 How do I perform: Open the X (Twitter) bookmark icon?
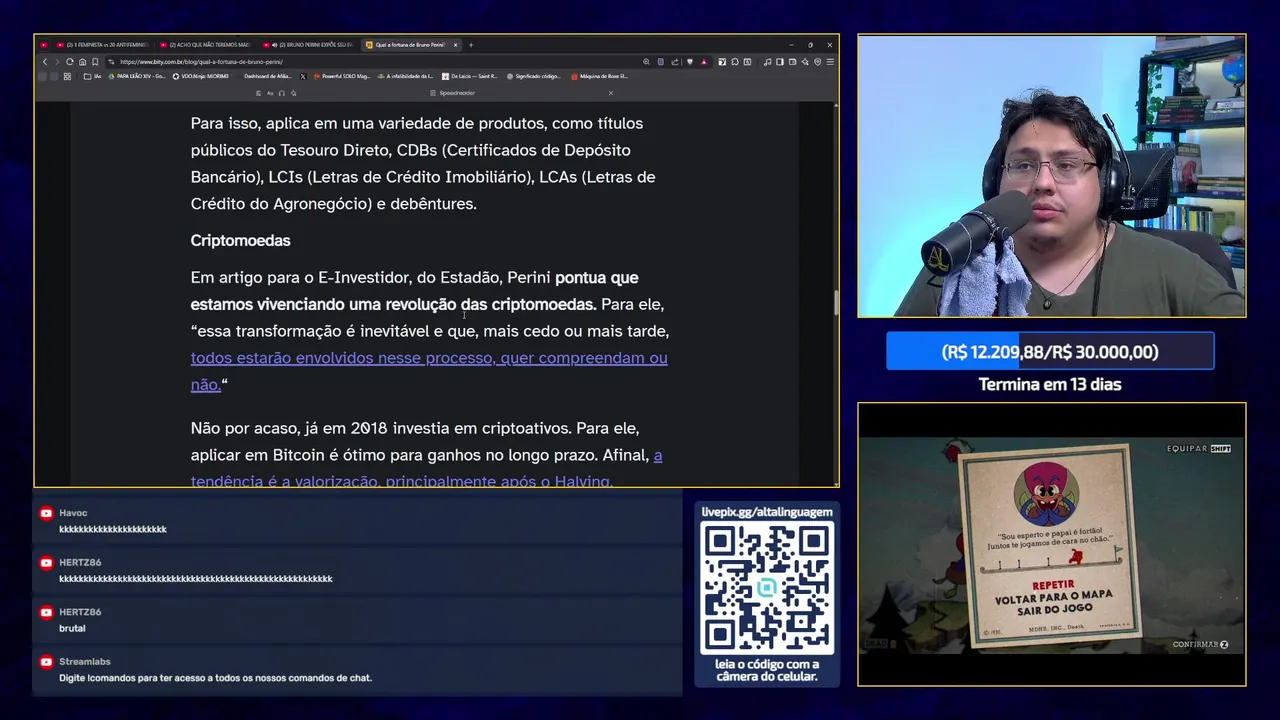[303, 76]
